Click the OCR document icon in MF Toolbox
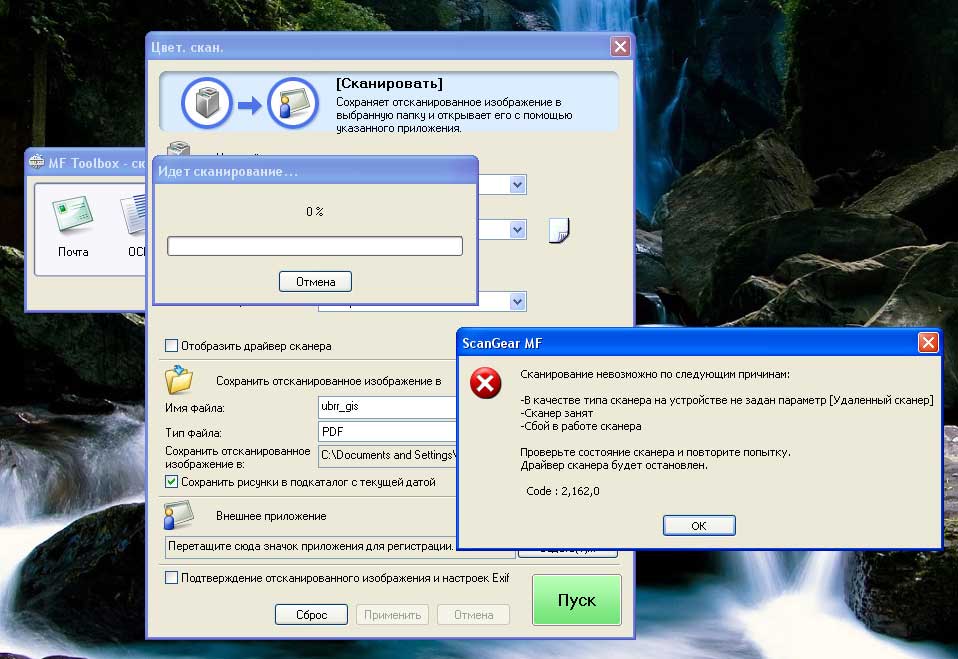Image resolution: width=958 pixels, height=659 pixels. (x=134, y=214)
